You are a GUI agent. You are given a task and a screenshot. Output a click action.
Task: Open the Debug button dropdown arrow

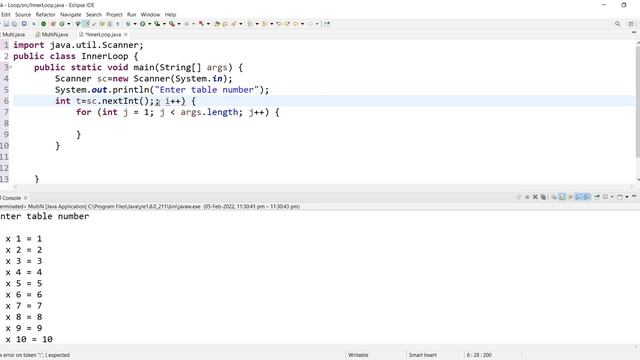coord(135,24)
